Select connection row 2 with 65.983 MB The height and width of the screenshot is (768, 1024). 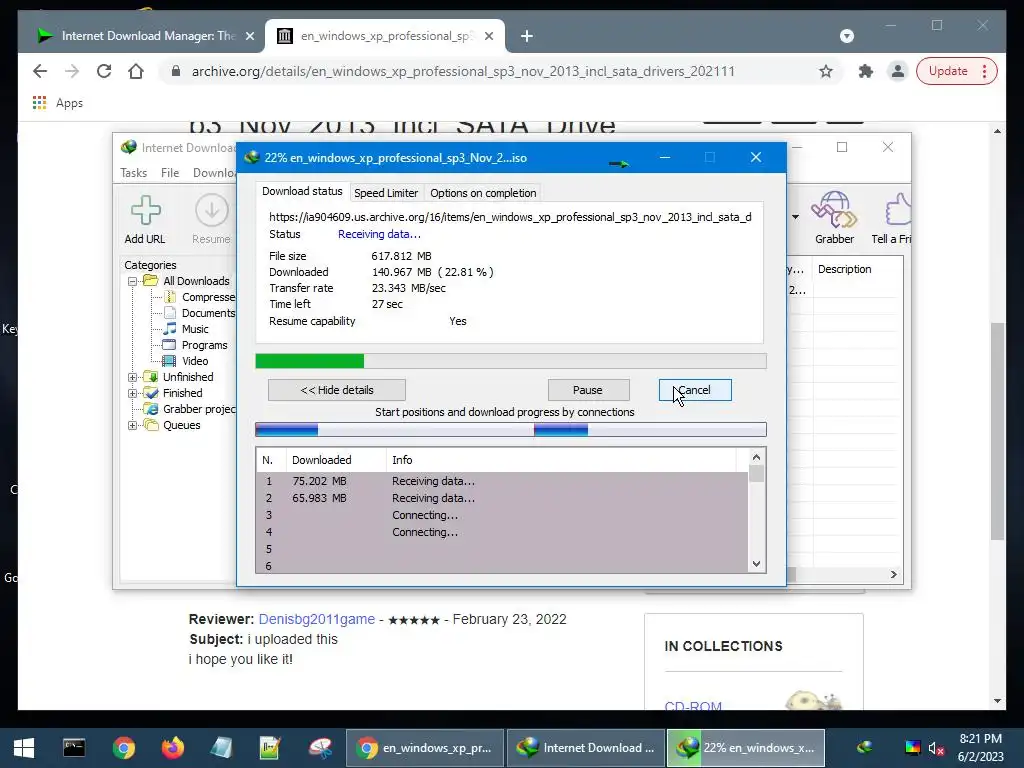tap(502, 498)
